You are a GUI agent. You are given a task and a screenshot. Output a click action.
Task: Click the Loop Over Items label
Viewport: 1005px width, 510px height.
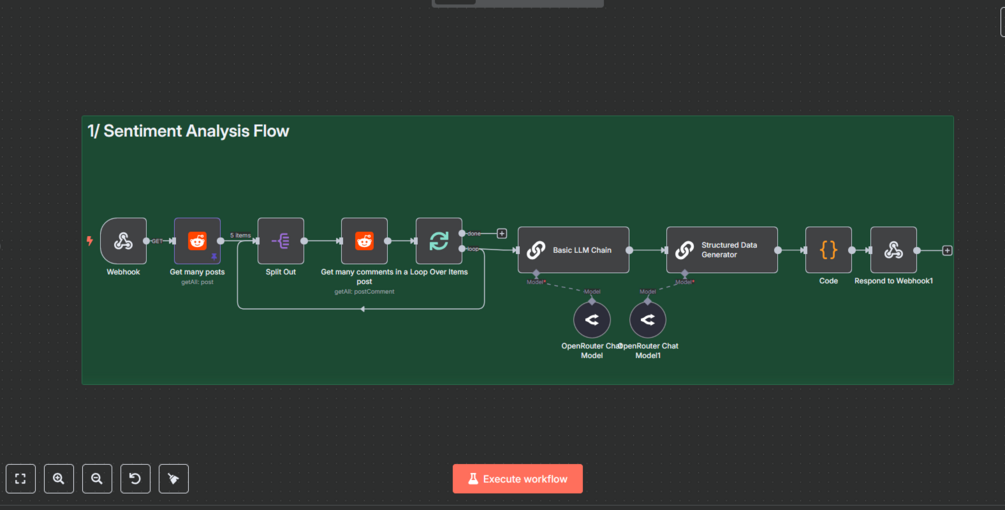click(x=439, y=272)
